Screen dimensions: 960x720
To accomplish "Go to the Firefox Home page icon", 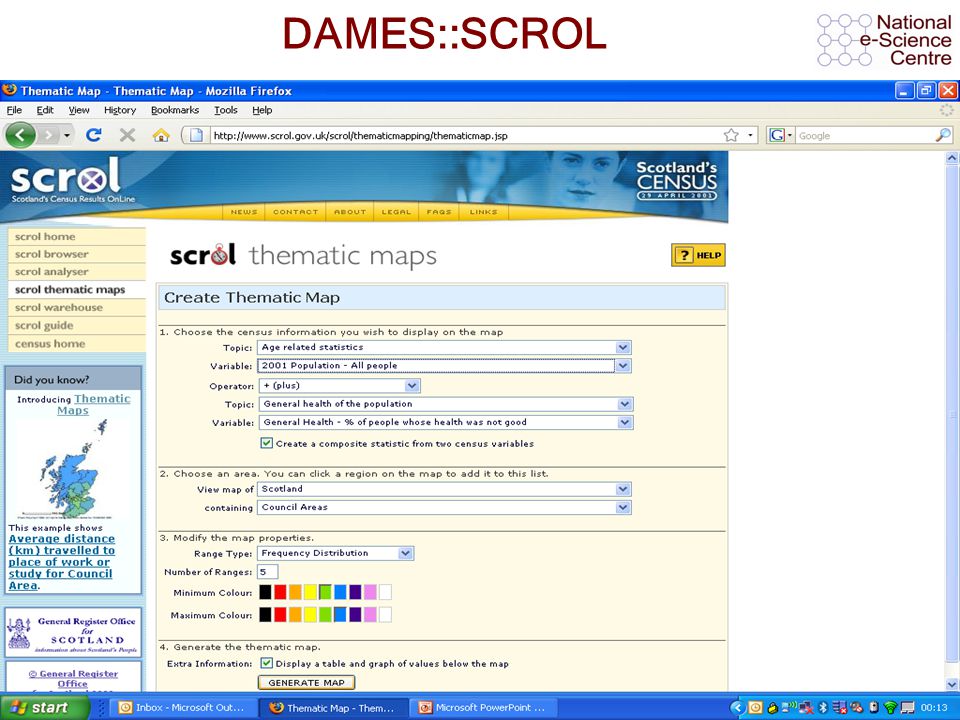I will [161, 135].
